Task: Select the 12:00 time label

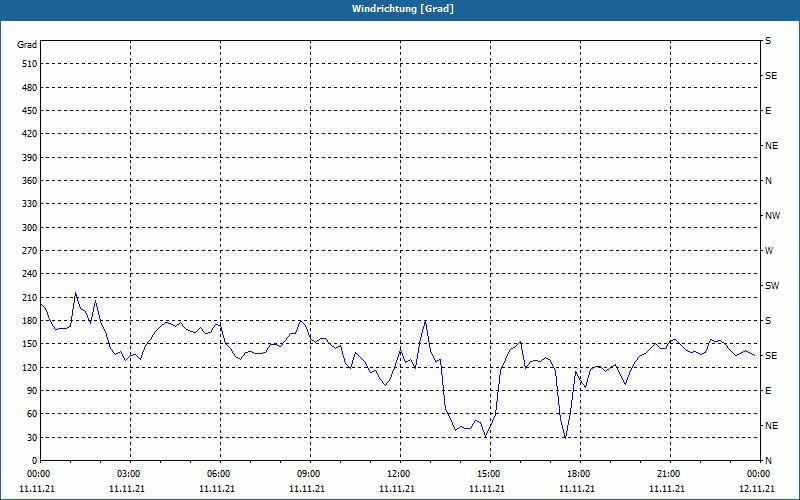Action: click(x=400, y=474)
